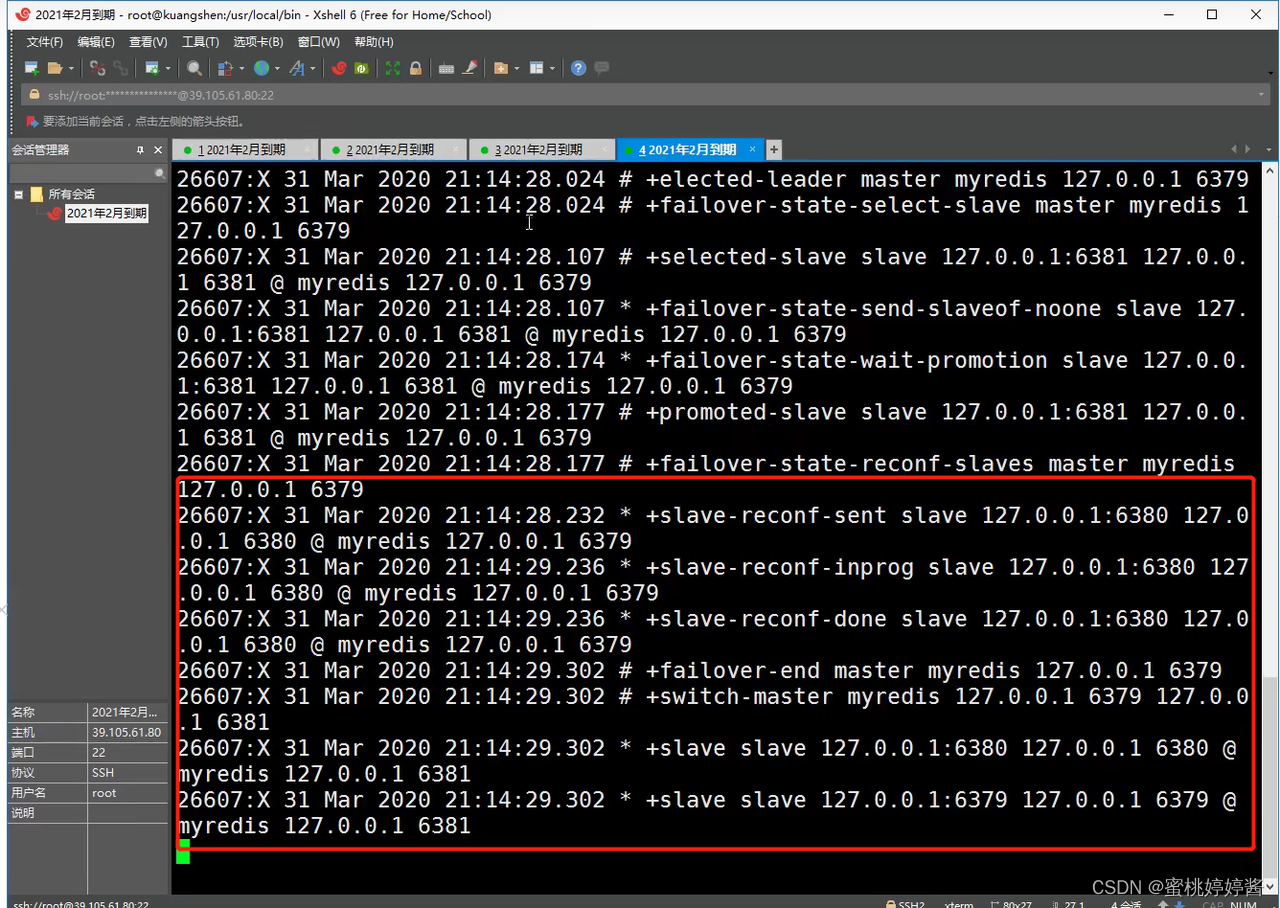Expand the layout arrangement dropdown arrow
Screen dimensions: 1280x908
[552, 68]
